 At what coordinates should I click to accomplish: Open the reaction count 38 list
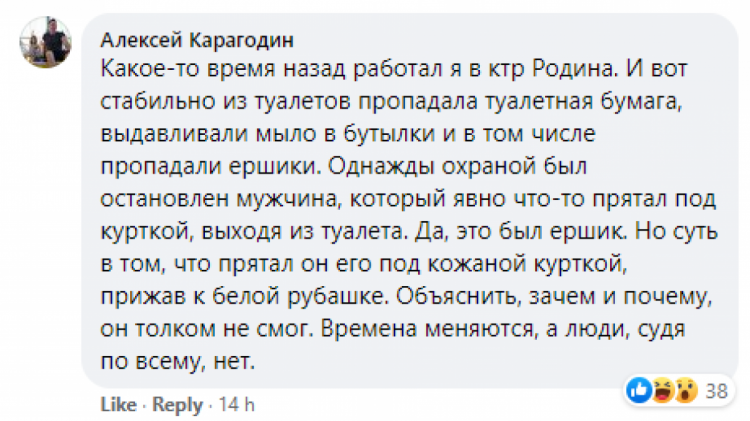pyautogui.click(x=715, y=391)
